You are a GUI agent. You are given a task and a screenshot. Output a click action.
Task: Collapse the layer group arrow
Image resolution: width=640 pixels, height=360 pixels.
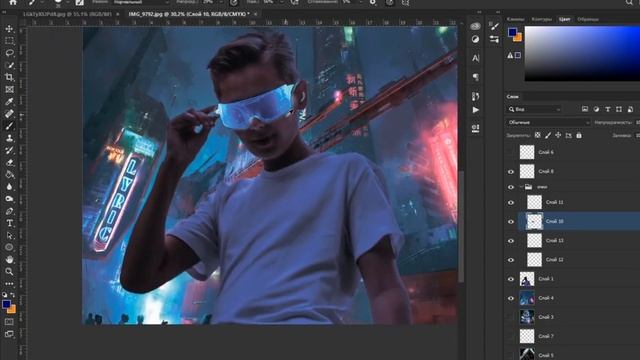521,187
